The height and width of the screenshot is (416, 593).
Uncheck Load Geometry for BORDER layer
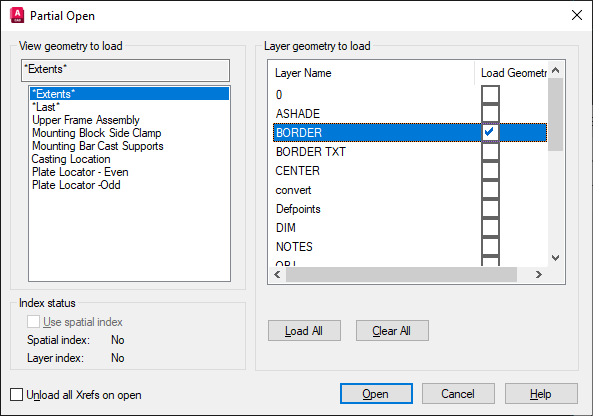point(490,132)
